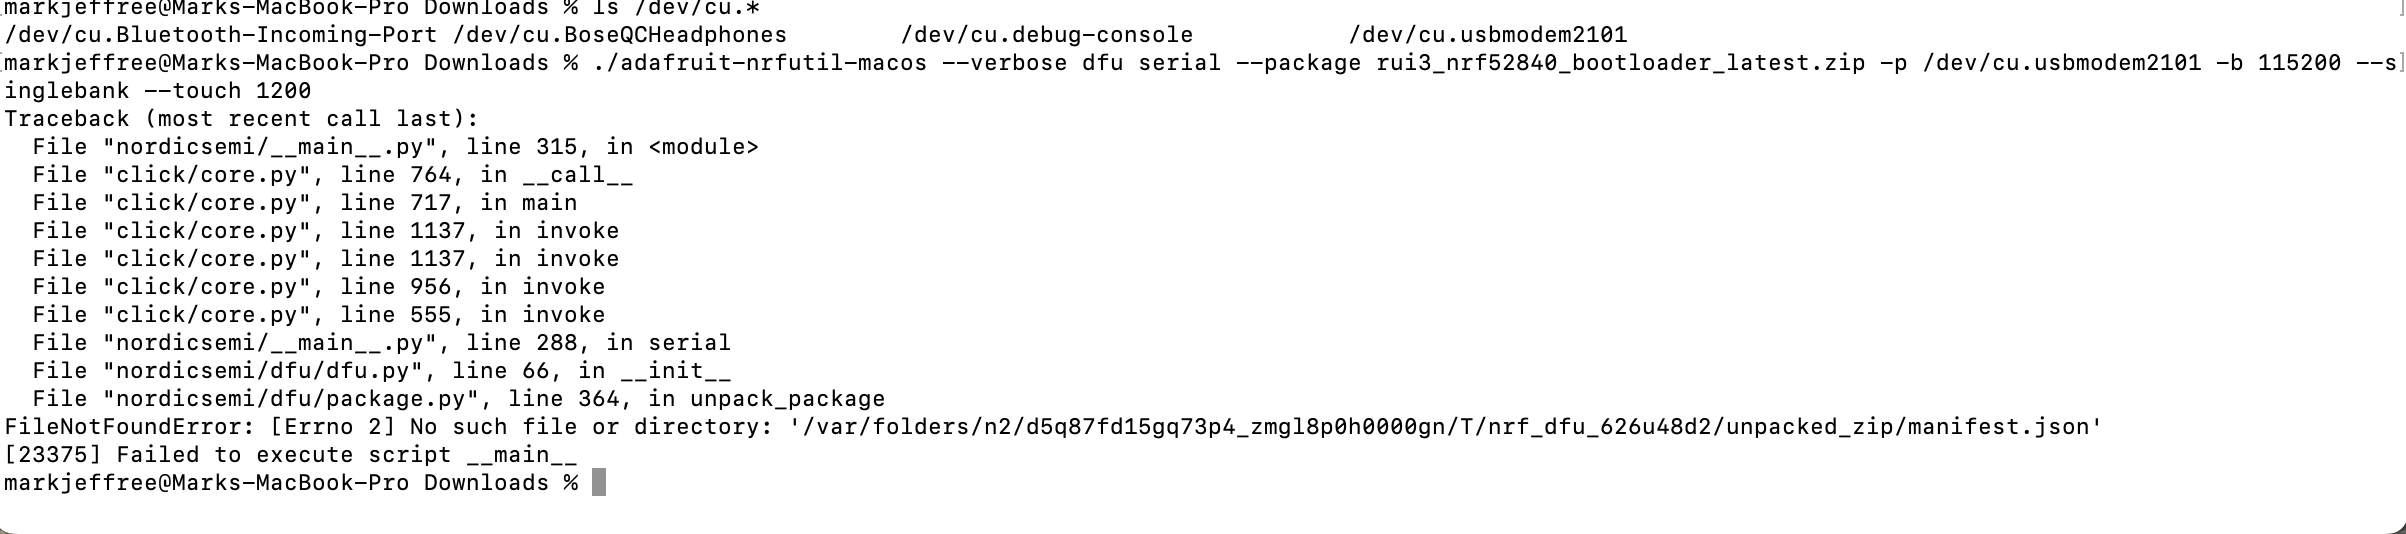Click the unpack_package function name
Viewport: 2406px width, 534px height.
[x=787, y=399]
